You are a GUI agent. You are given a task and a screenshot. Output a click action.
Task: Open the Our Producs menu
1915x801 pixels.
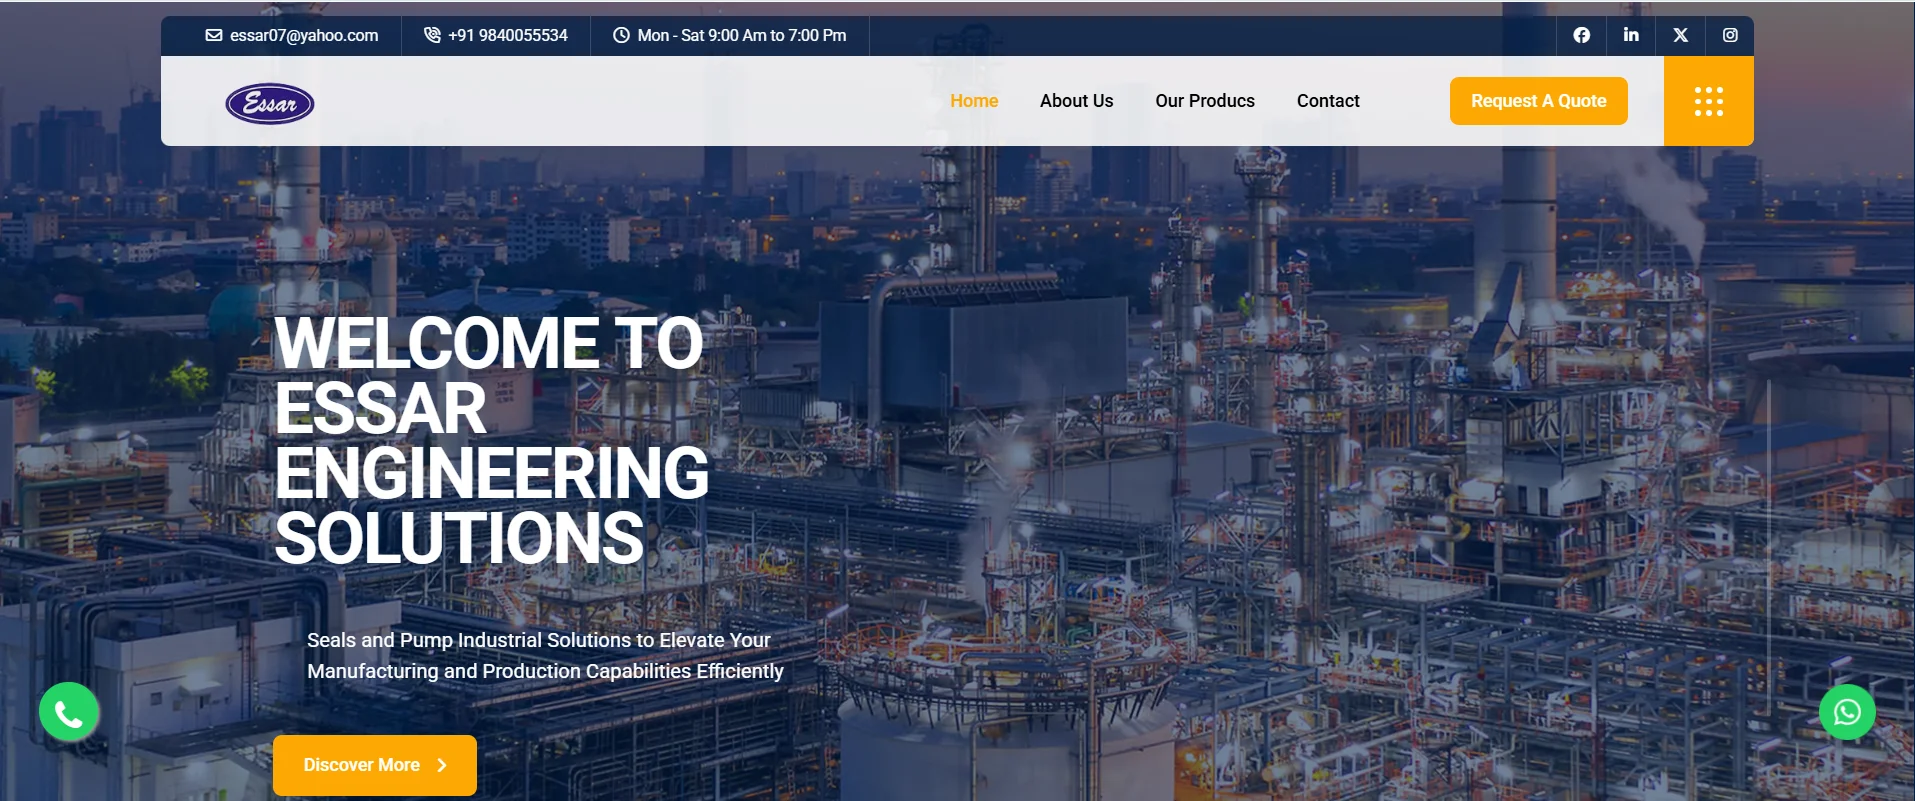pyautogui.click(x=1205, y=101)
